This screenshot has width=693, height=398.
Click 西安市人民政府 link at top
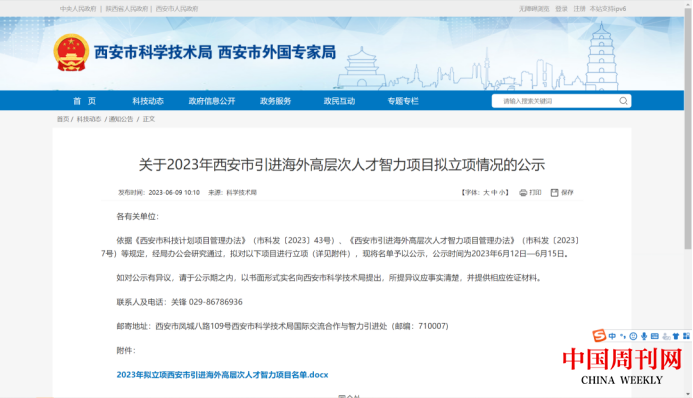(177, 8)
